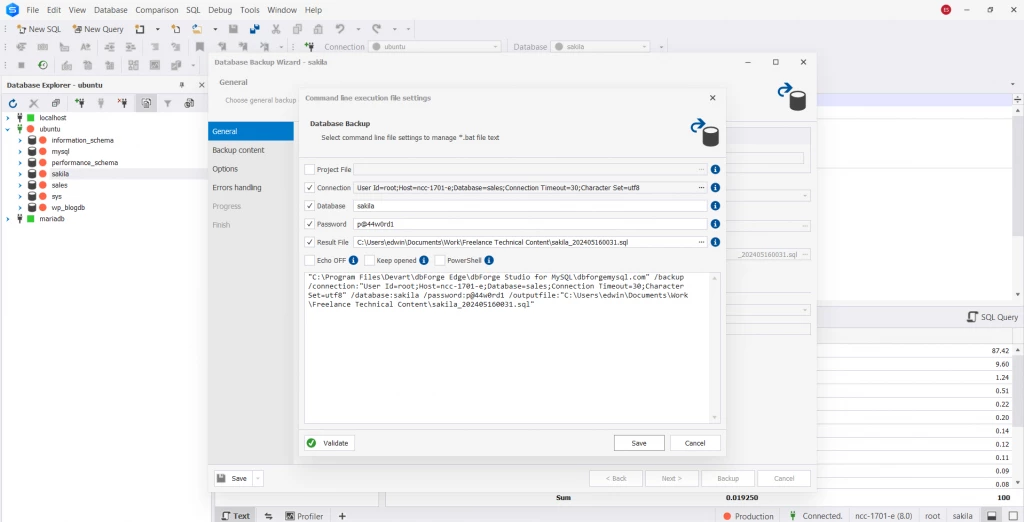
Task: Click browse ellipsis for Result File
Action: (701, 242)
